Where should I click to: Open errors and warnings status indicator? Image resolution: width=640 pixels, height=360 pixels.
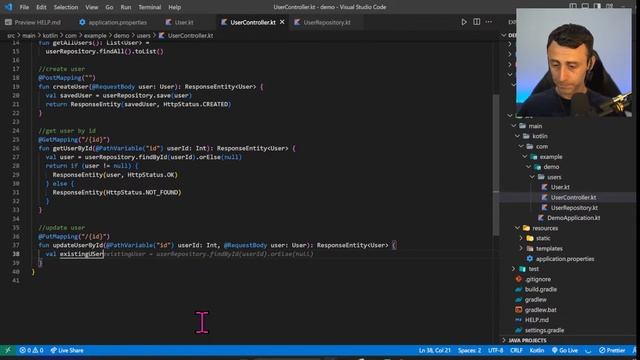(31, 350)
